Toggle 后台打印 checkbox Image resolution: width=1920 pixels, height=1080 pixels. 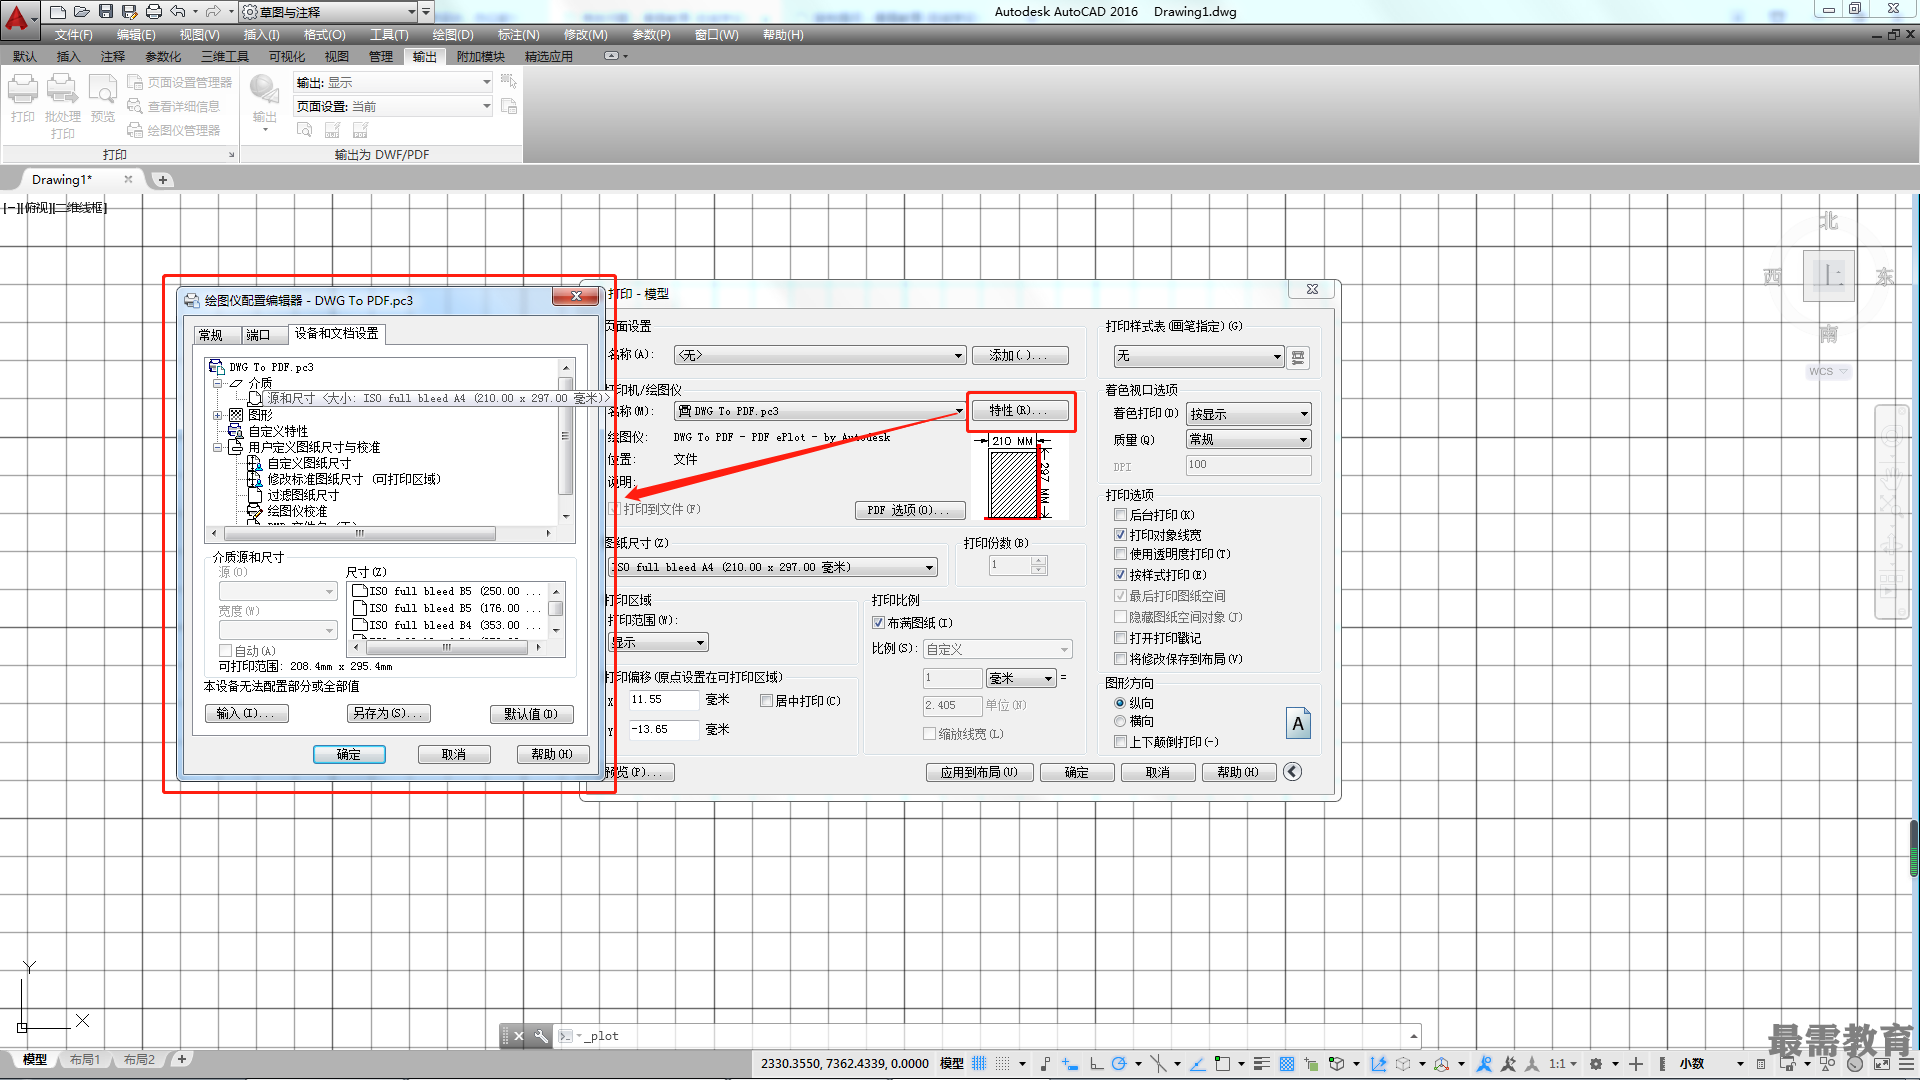(x=1121, y=515)
